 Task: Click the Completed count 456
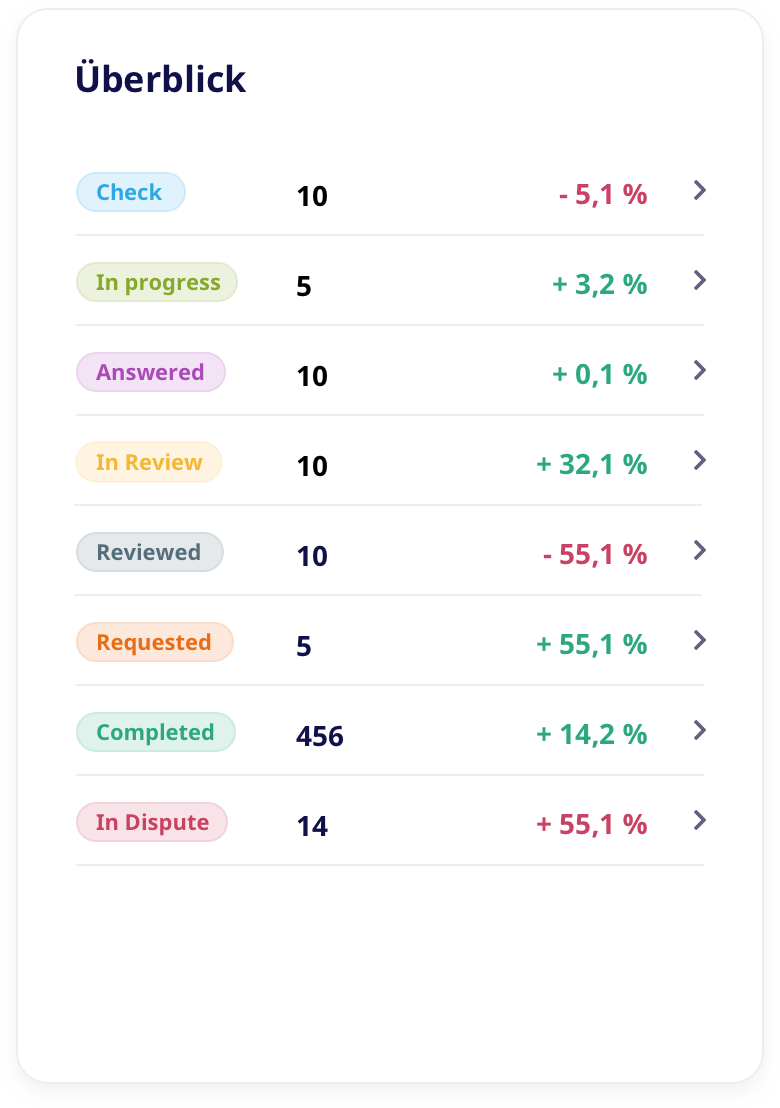tap(320, 737)
